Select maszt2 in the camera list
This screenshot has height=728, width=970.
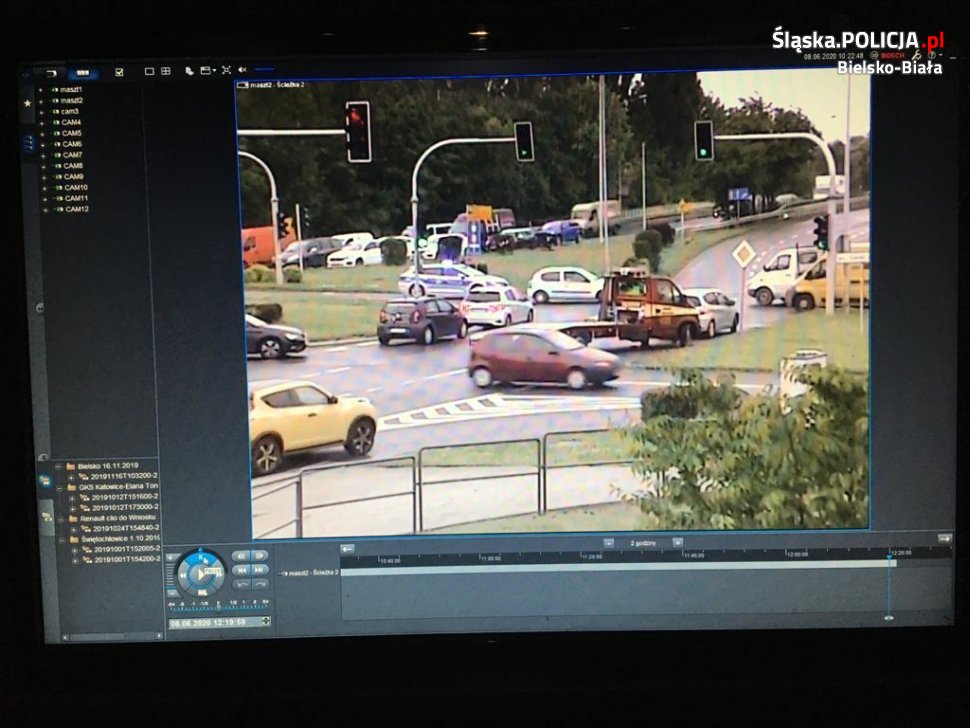[x=72, y=100]
